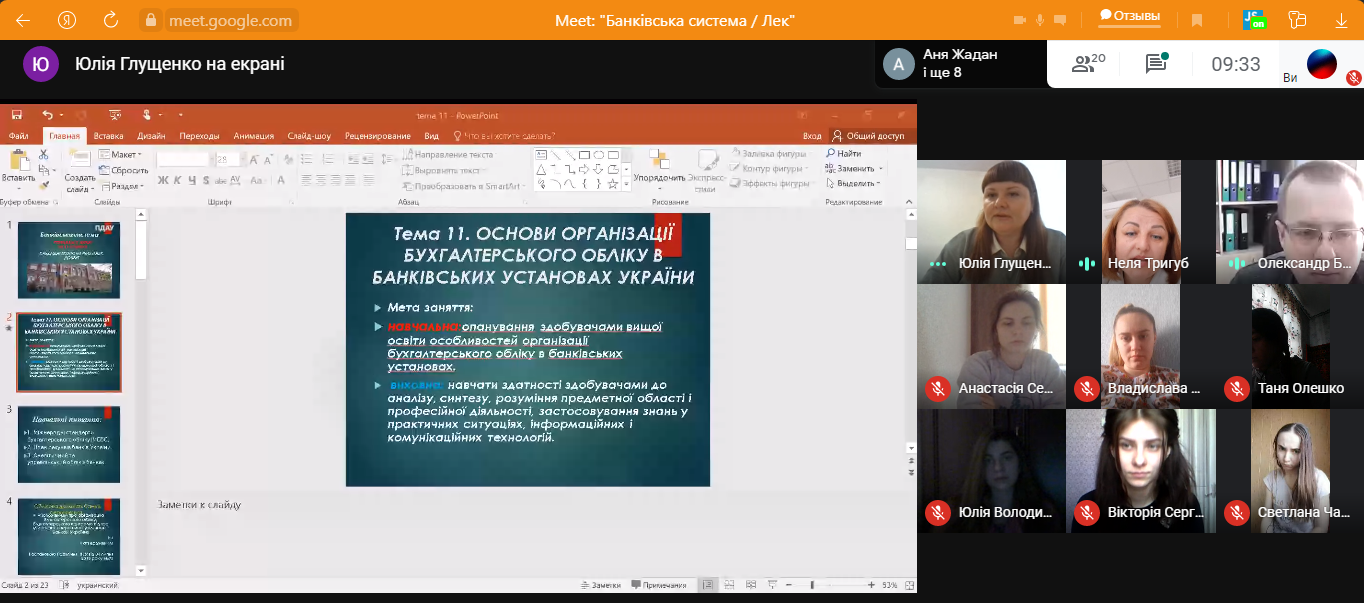Click the Общий доступ share button
The image size is (1364, 603).
click(868, 136)
